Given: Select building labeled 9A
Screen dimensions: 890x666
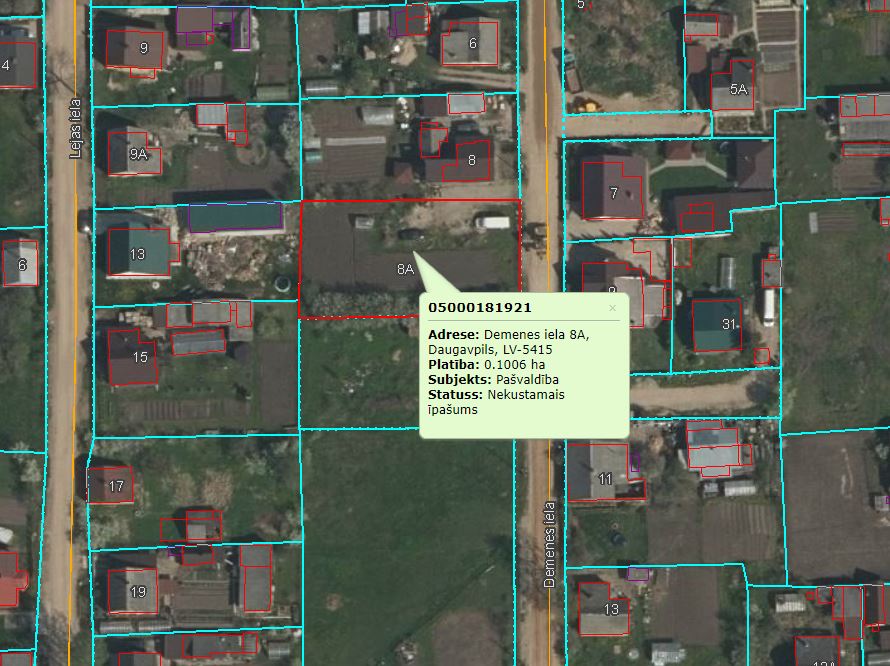Looking at the screenshot, I should pos(135,153).
